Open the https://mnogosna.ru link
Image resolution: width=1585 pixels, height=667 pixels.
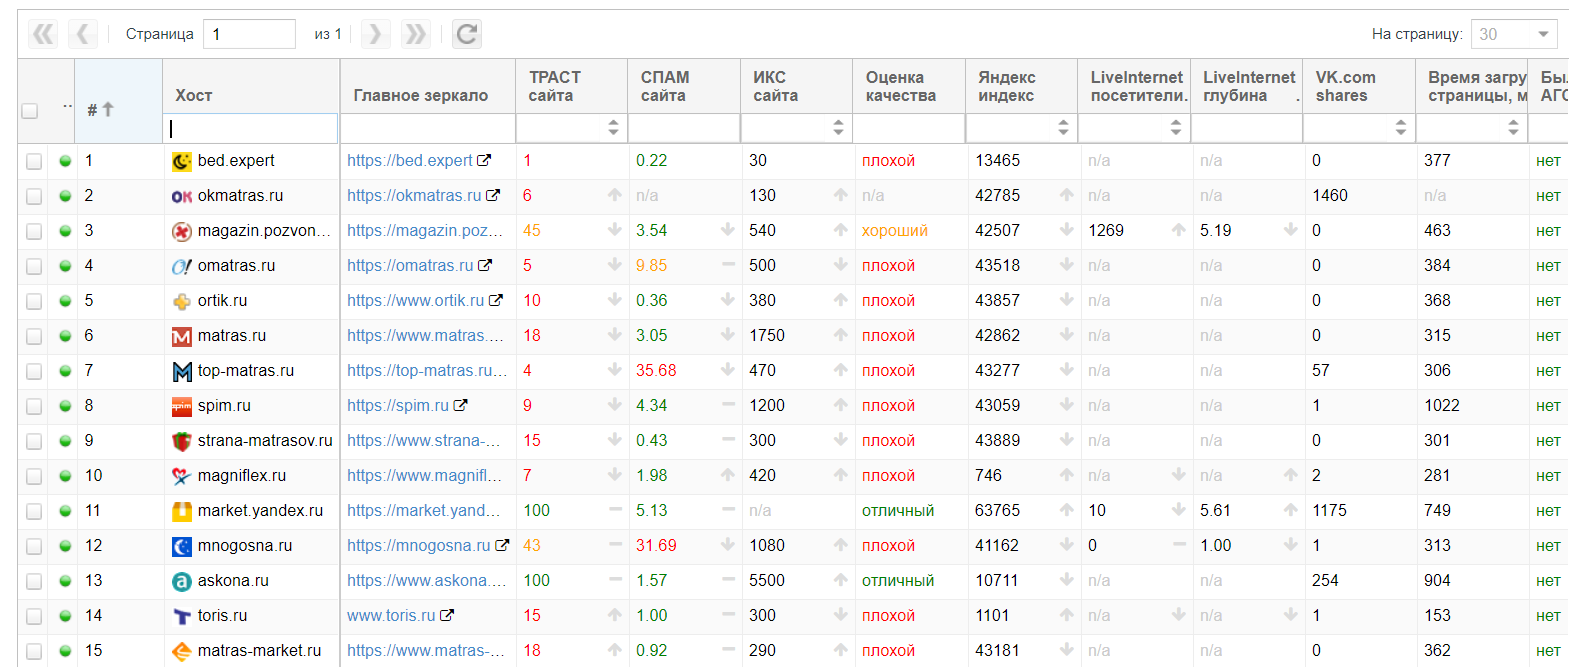tap(418, 545)
